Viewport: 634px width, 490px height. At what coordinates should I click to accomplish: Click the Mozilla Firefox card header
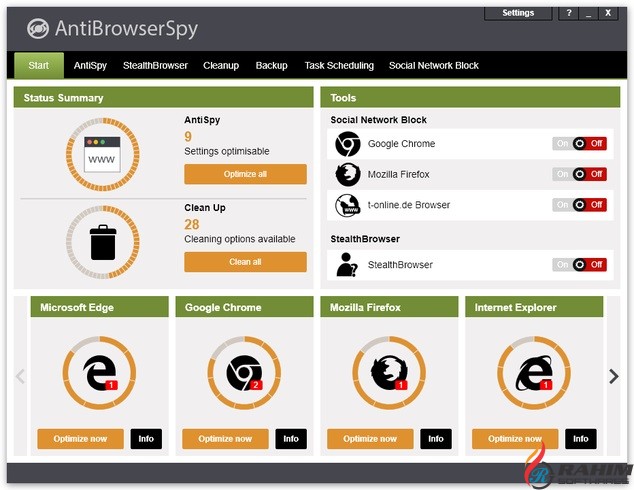389,307
